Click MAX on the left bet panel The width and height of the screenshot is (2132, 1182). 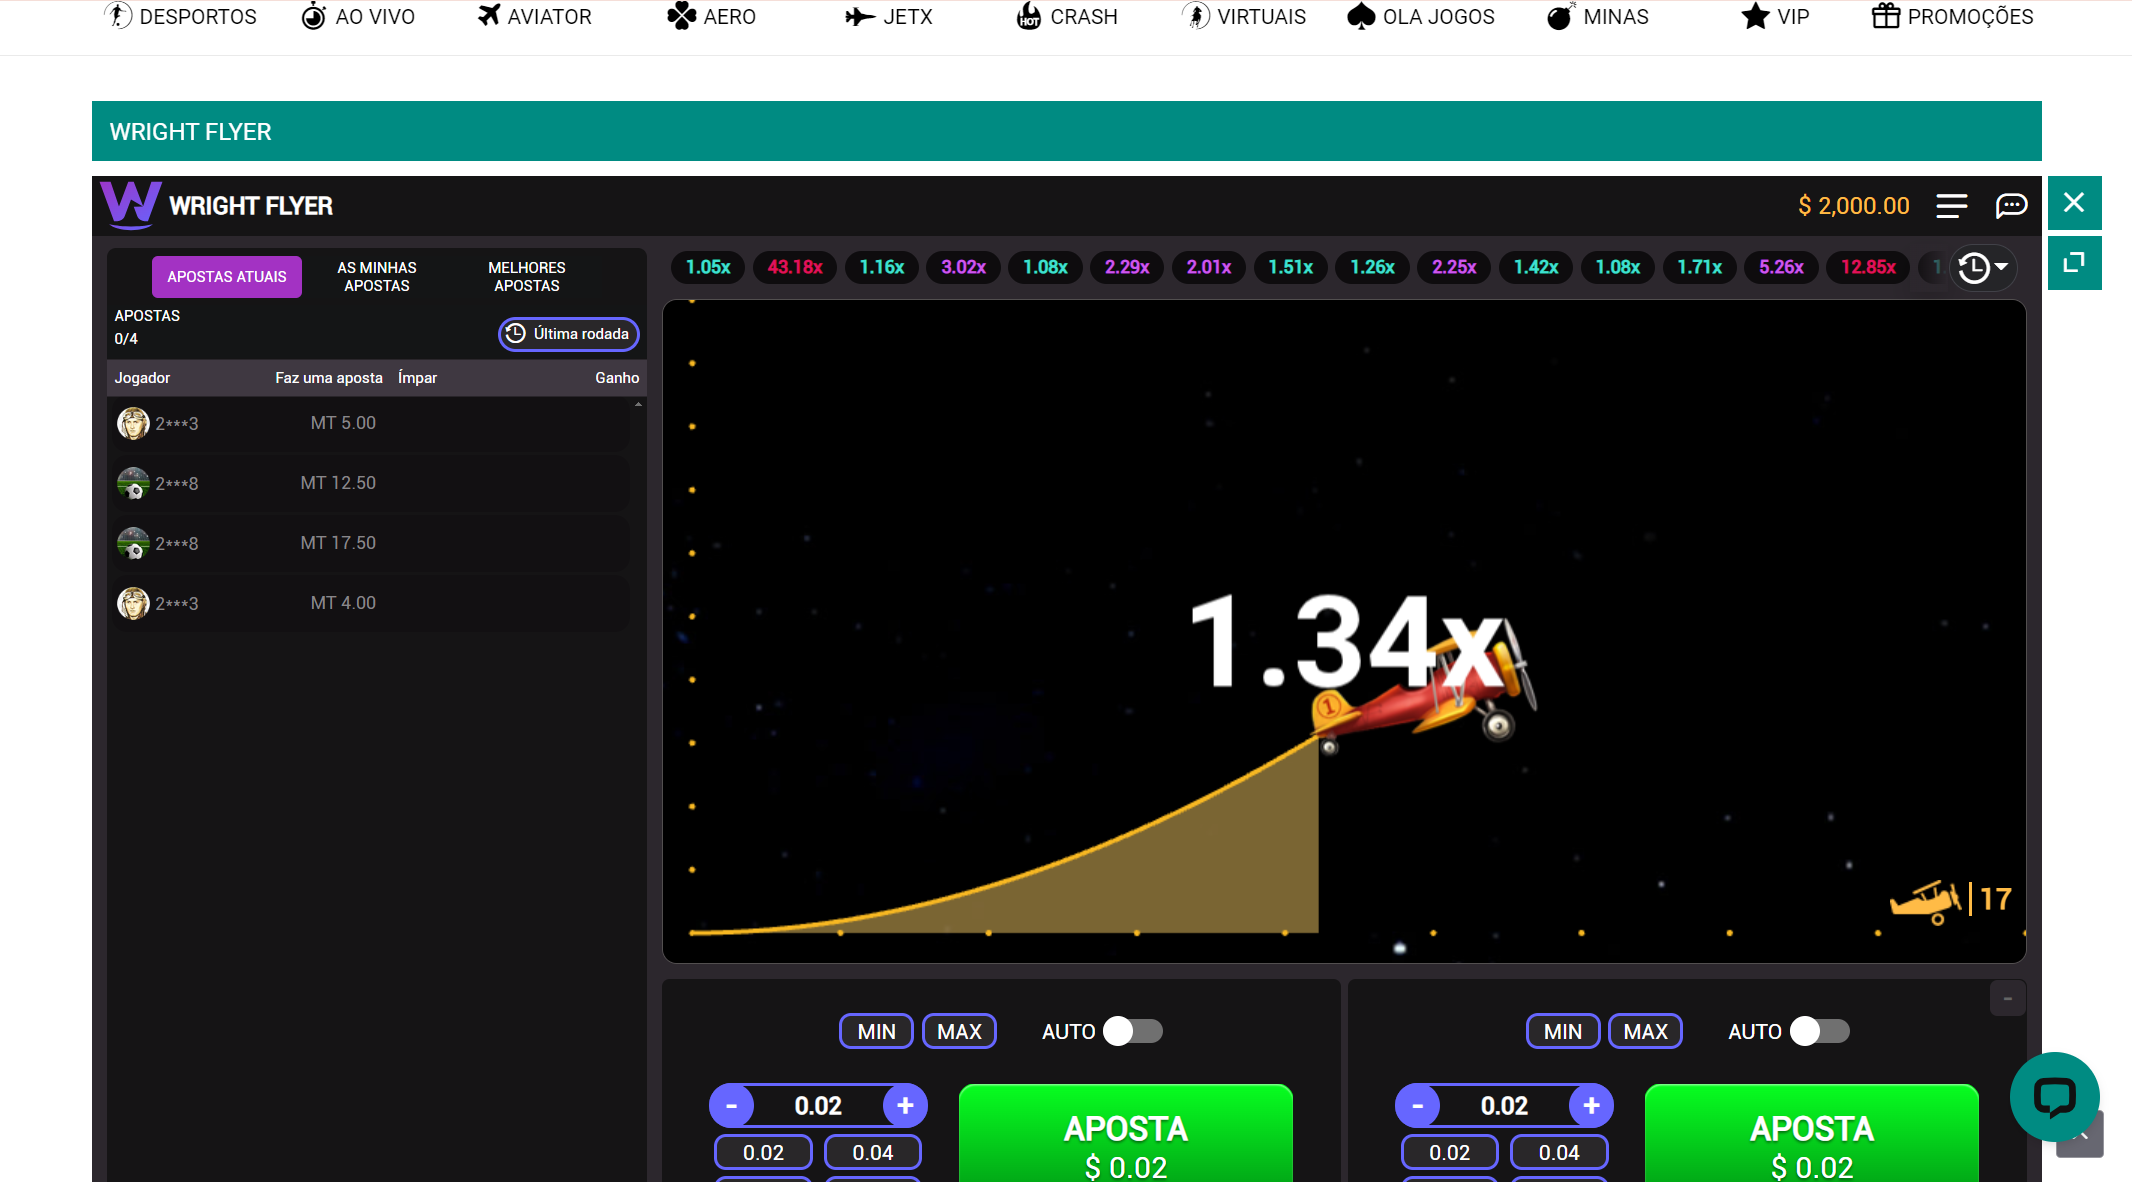point(958,1031)
